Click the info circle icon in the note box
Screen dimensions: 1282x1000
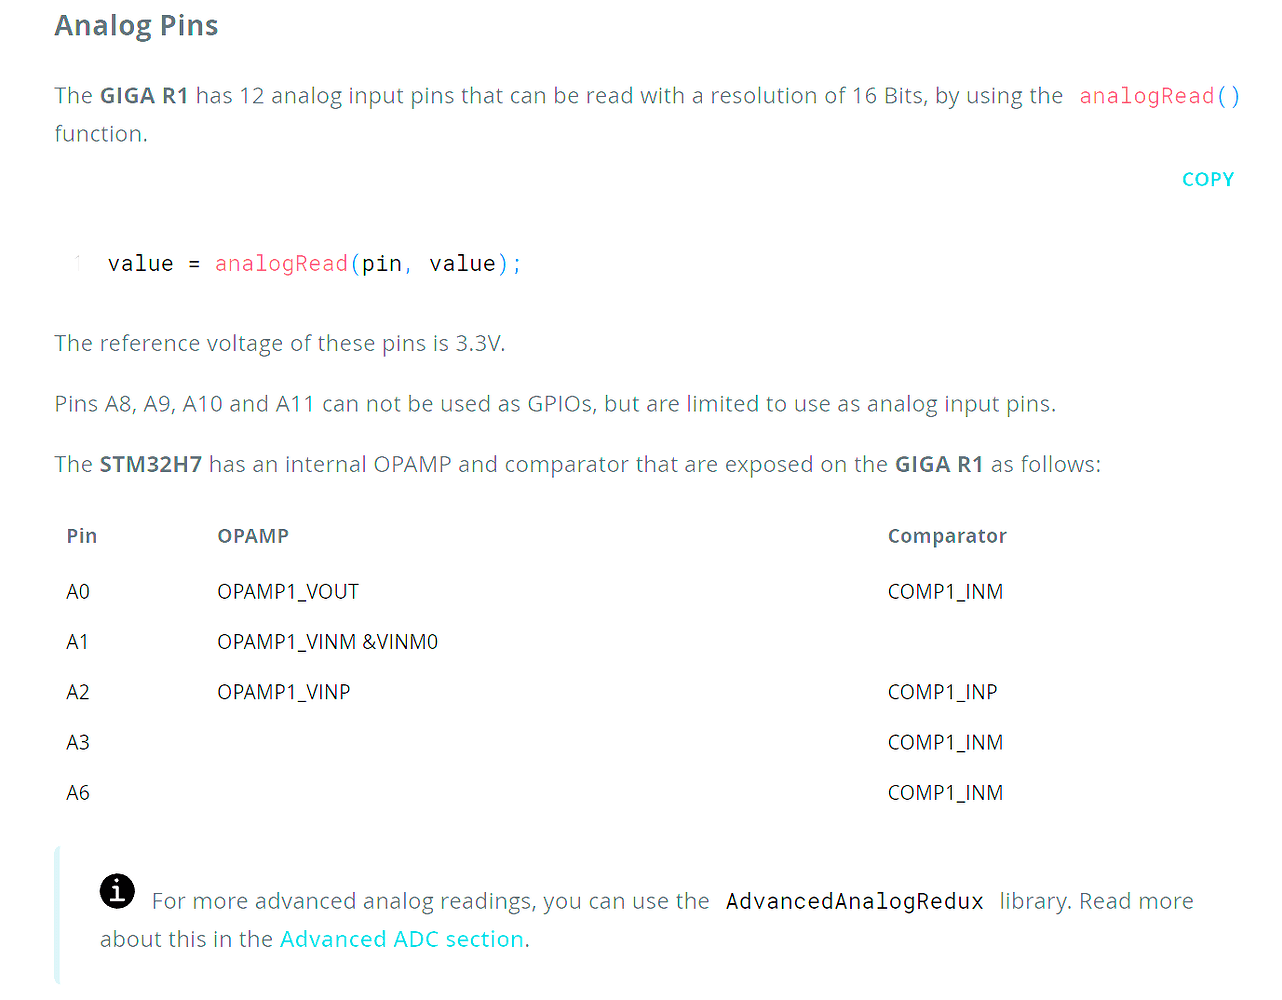click(x=117, y=891)
